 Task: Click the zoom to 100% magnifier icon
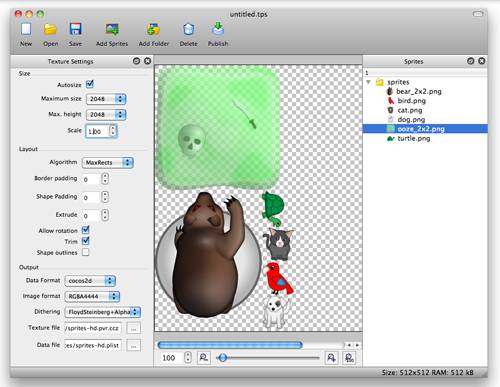(349, 358)
